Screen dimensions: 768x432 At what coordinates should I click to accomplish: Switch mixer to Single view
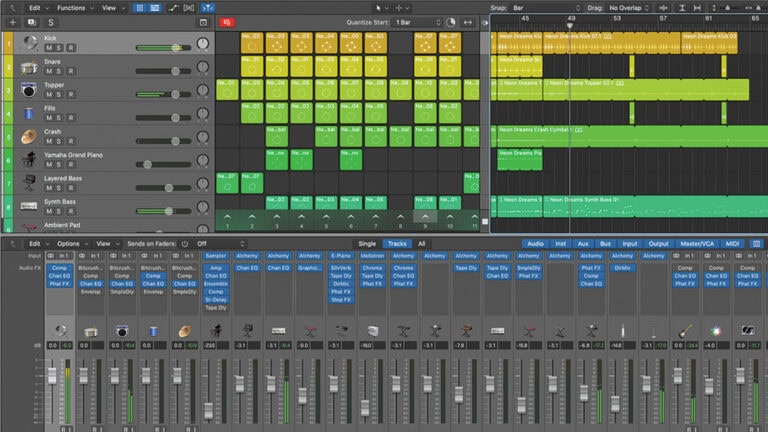coord(367,243)
